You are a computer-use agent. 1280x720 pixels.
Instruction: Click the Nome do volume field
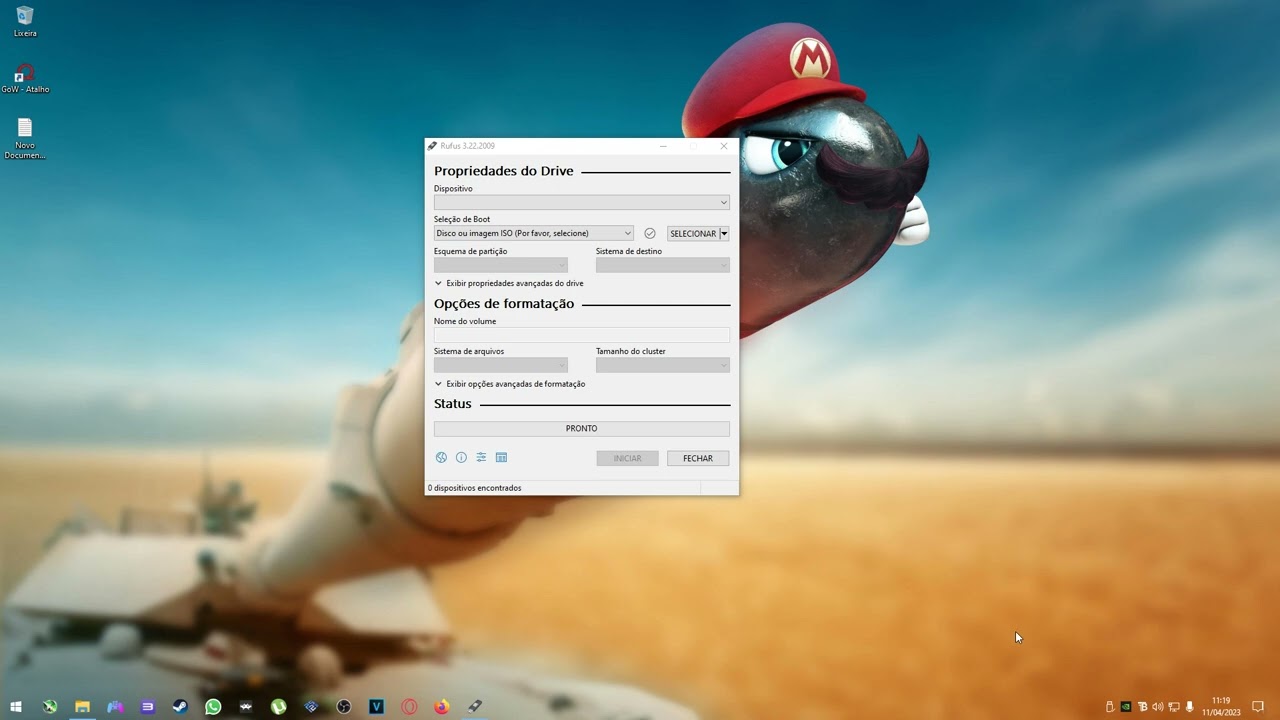click(581, 335)
